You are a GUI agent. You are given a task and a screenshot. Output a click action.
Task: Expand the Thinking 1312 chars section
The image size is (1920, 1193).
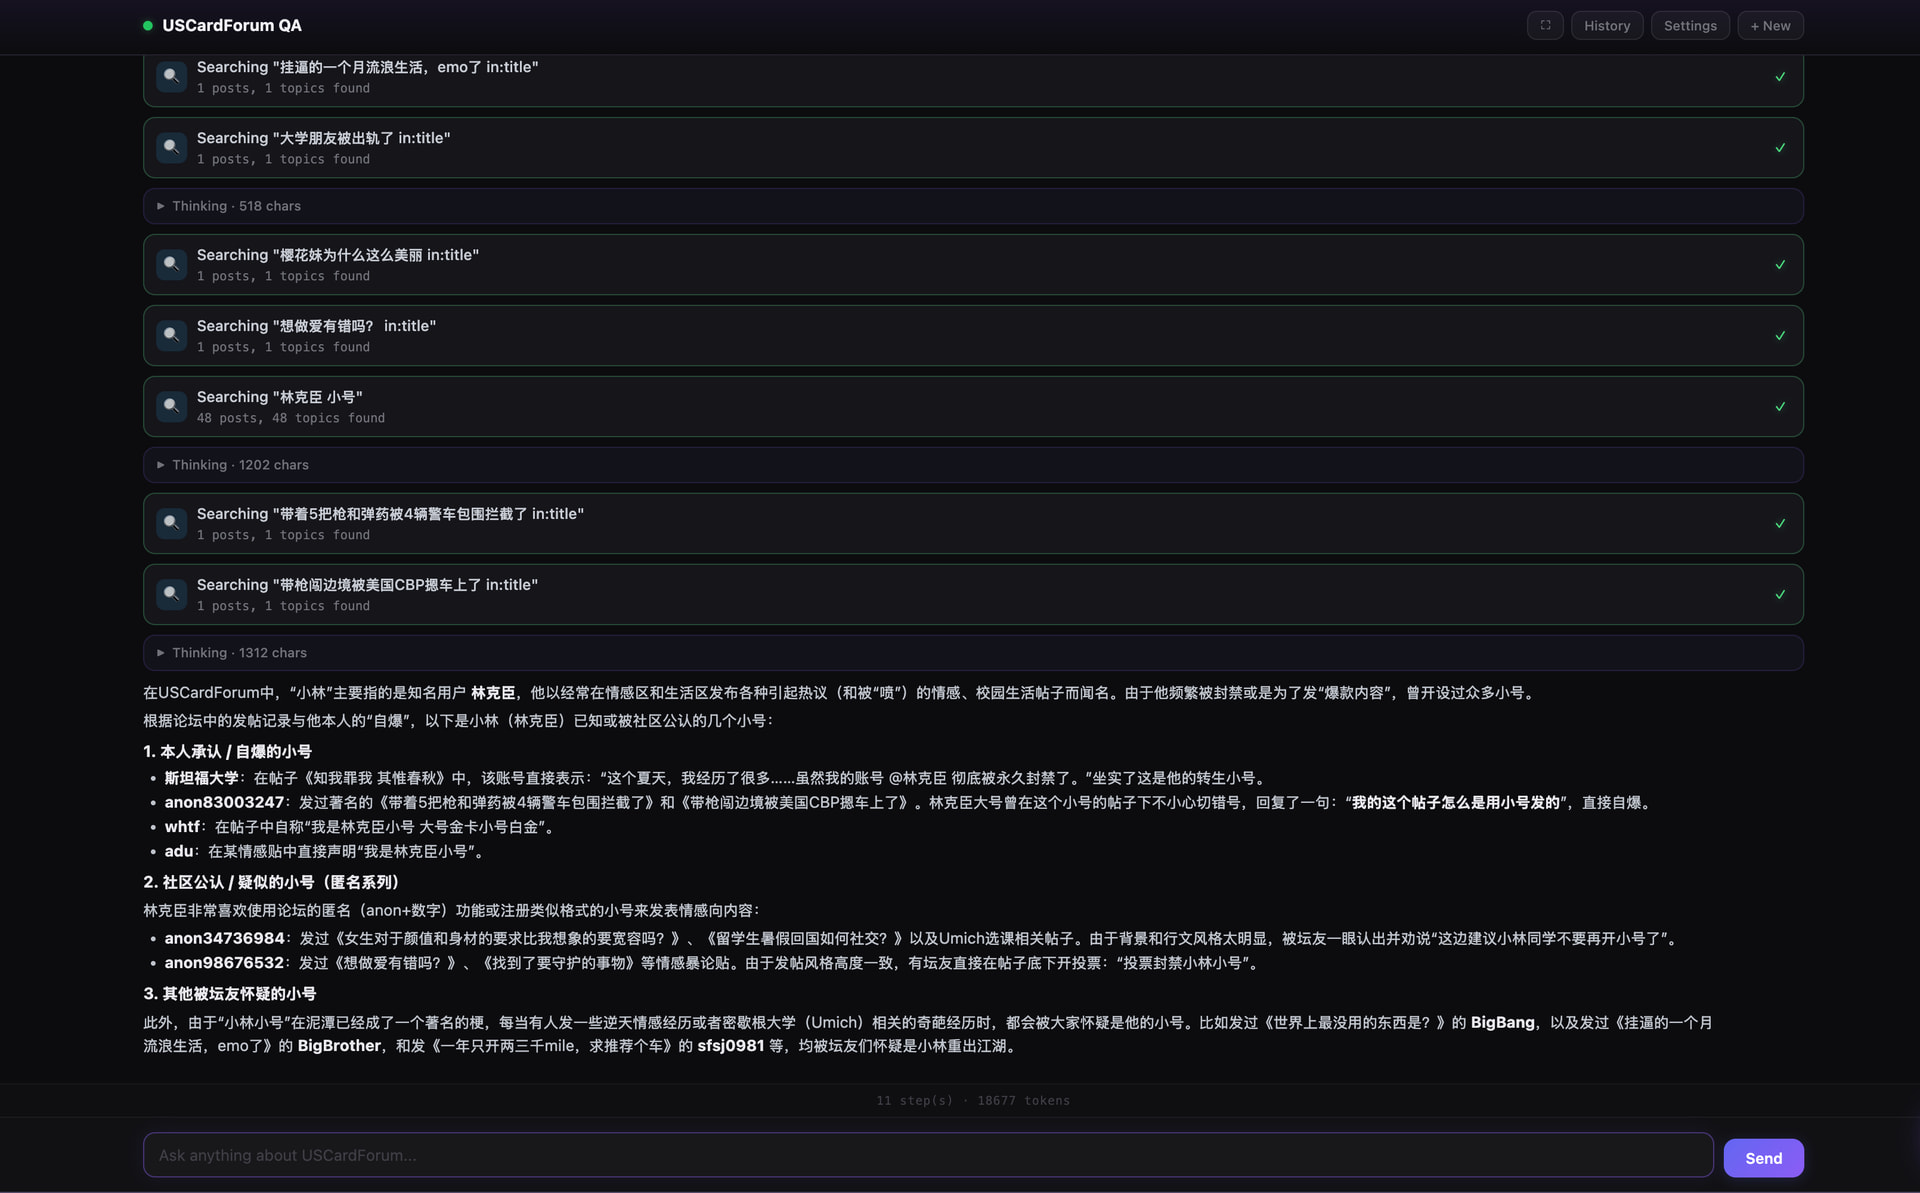(239, 653)
